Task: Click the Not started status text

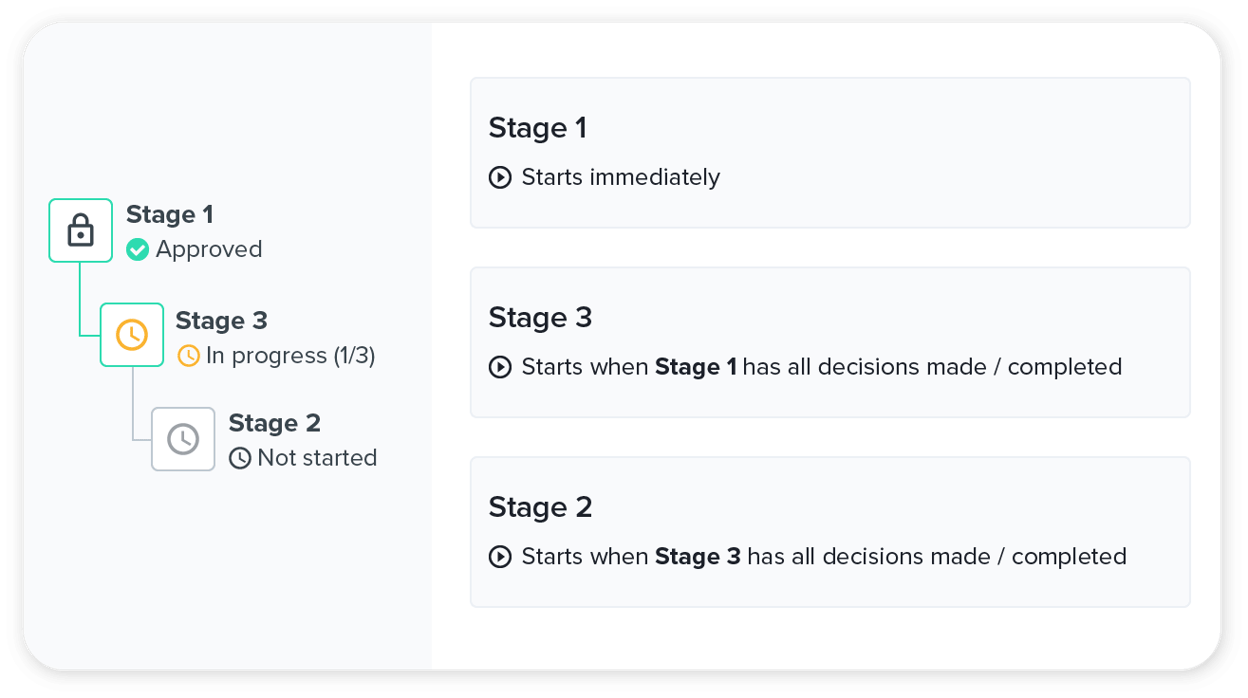Action: tap(317, 458)
